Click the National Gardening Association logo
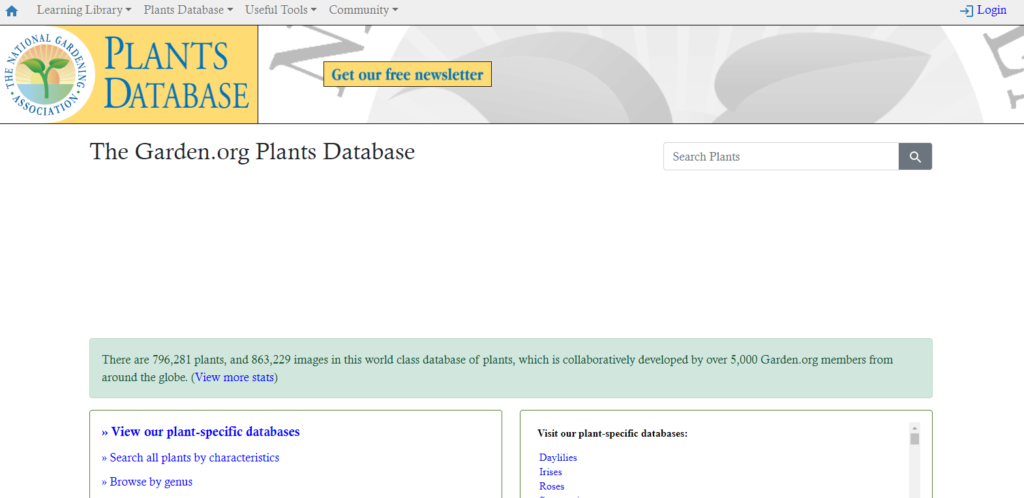 tap(47, 74)
